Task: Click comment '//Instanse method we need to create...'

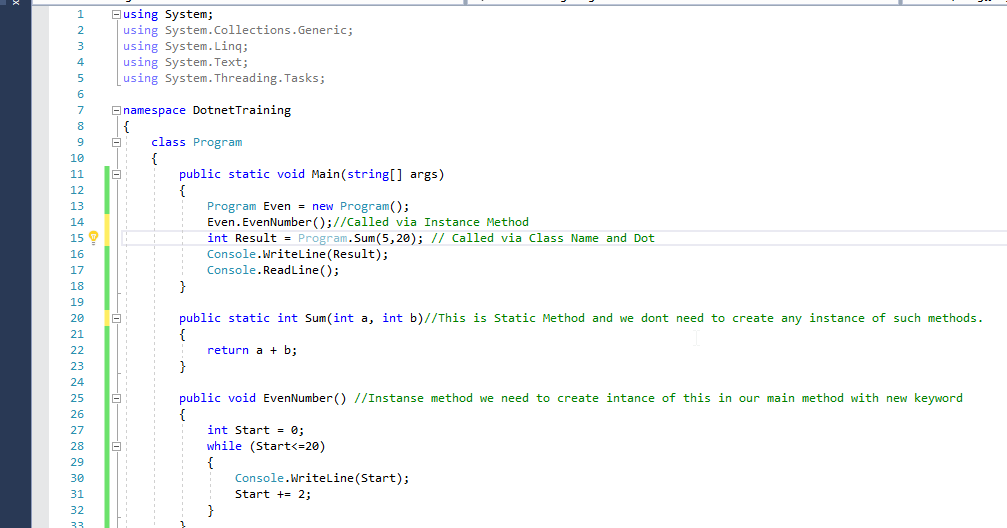Action: [x=658, y=398]
